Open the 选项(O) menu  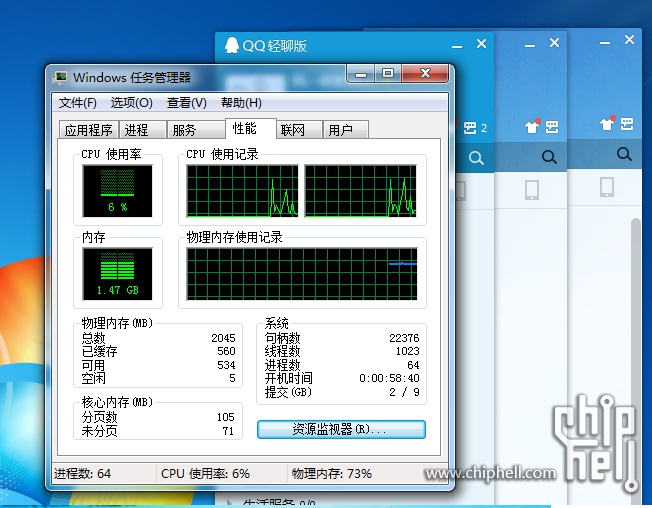[131, 103]
